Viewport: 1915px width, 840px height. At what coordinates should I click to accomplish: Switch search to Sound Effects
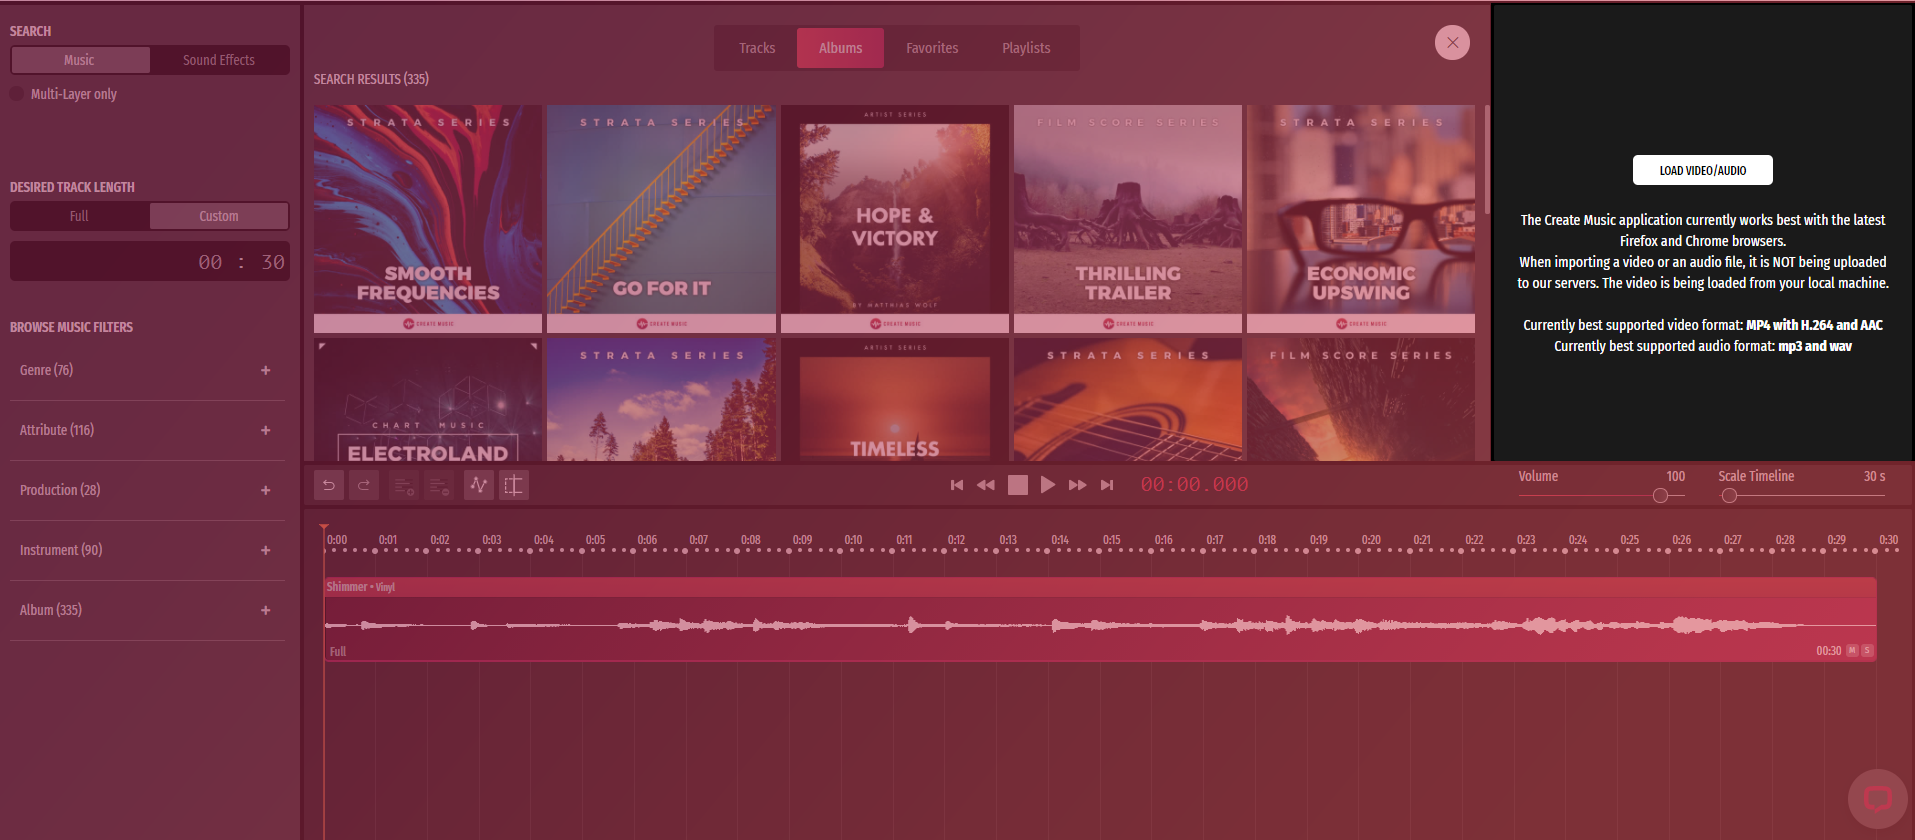[x=219, y=60]
